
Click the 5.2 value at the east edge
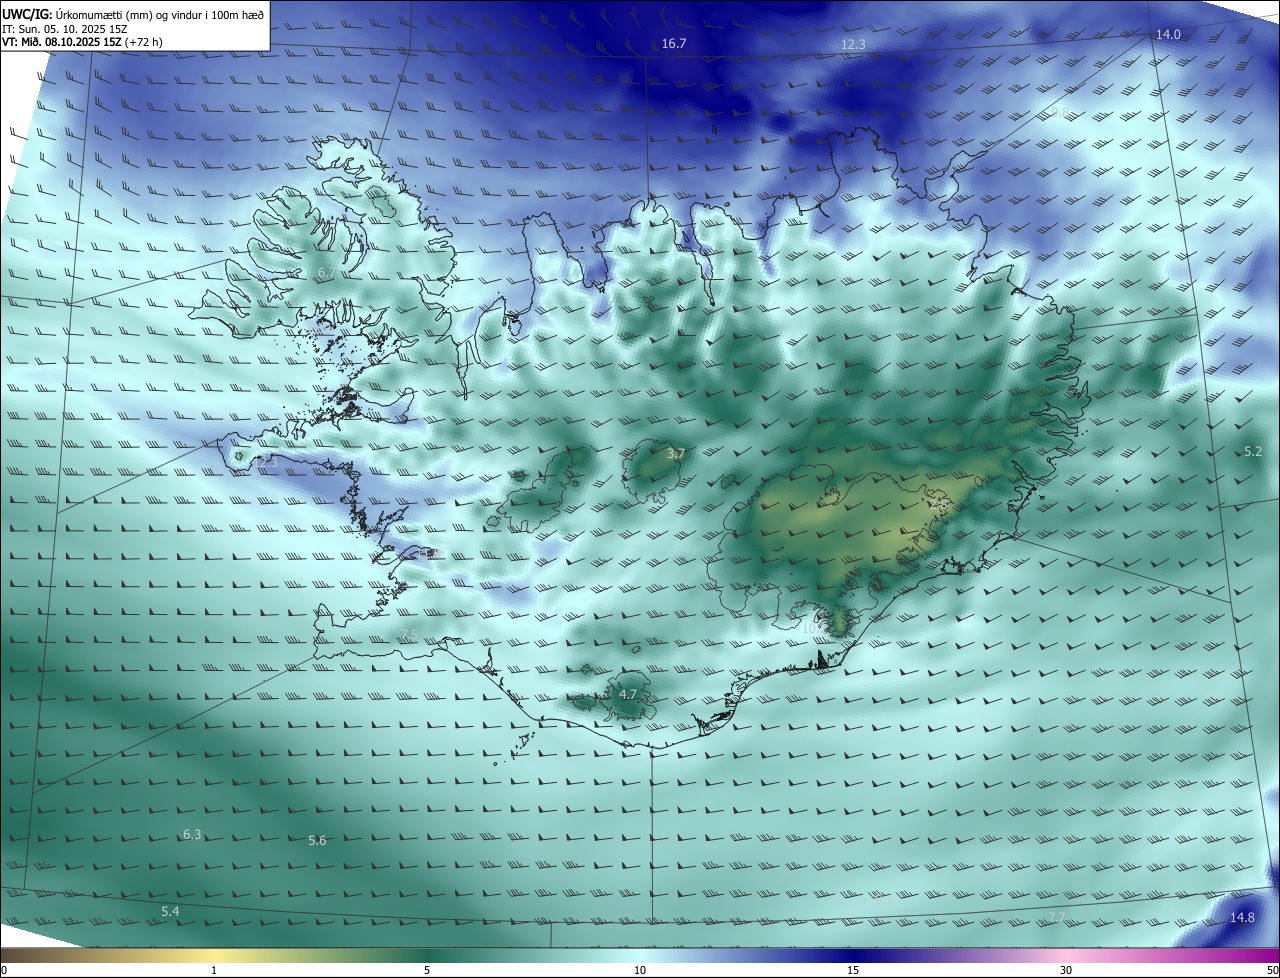(1253, 452)
